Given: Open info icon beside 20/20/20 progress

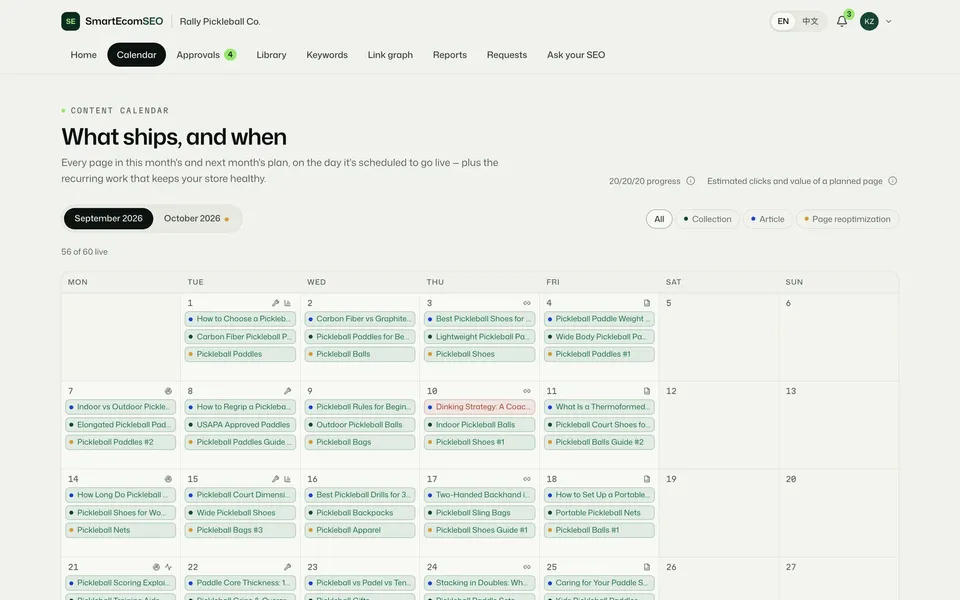Looking at the screenshot, I should tap(691, 181).
